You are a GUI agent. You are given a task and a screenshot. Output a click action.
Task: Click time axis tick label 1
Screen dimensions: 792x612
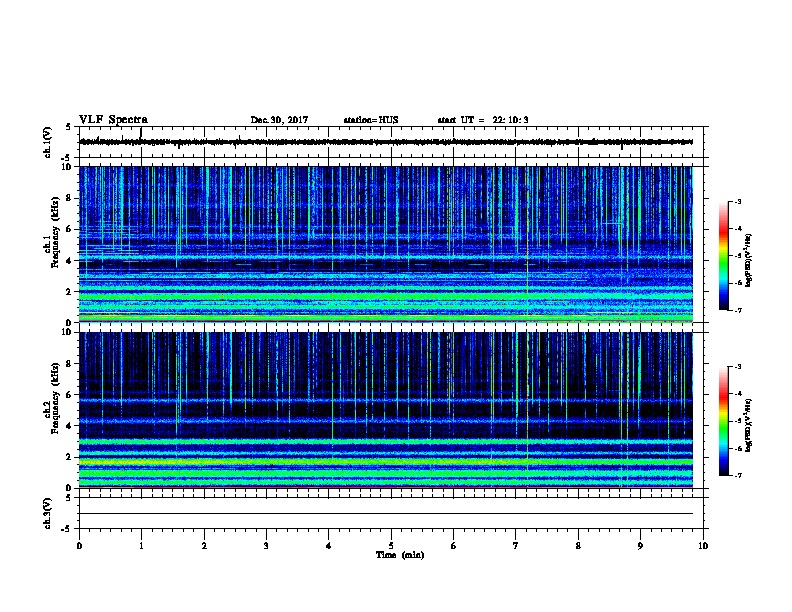tap(141, 546)
